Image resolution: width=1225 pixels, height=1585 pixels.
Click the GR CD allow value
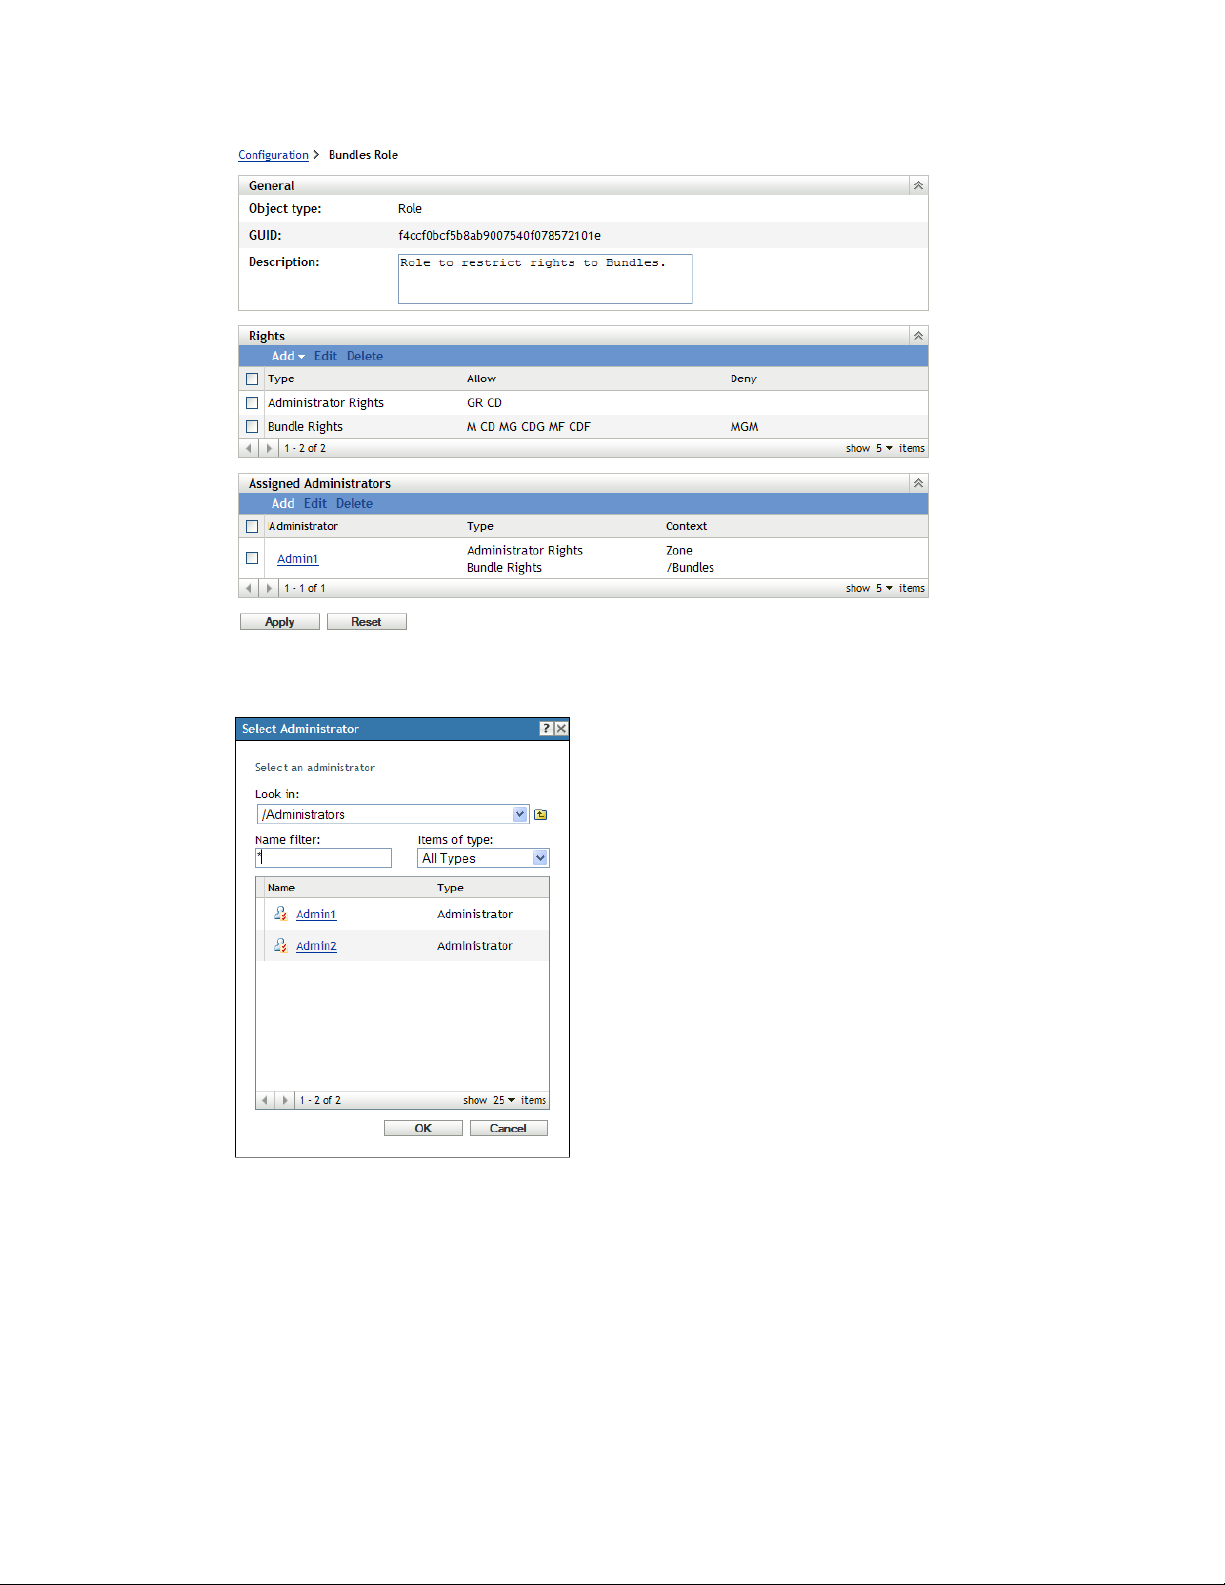[x=484, y=403]
